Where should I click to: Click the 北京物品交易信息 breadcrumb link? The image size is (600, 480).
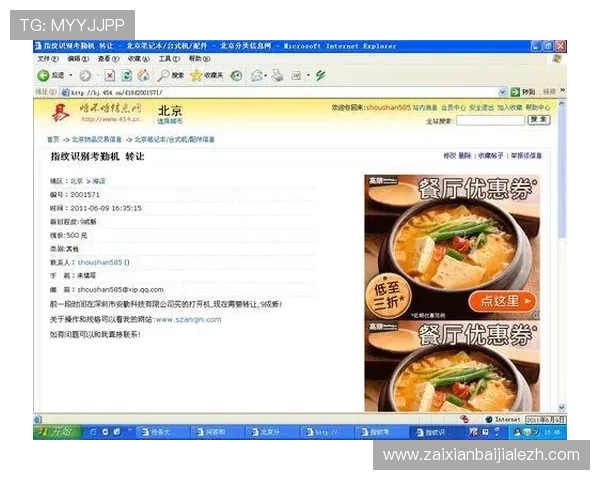point(96,139)
